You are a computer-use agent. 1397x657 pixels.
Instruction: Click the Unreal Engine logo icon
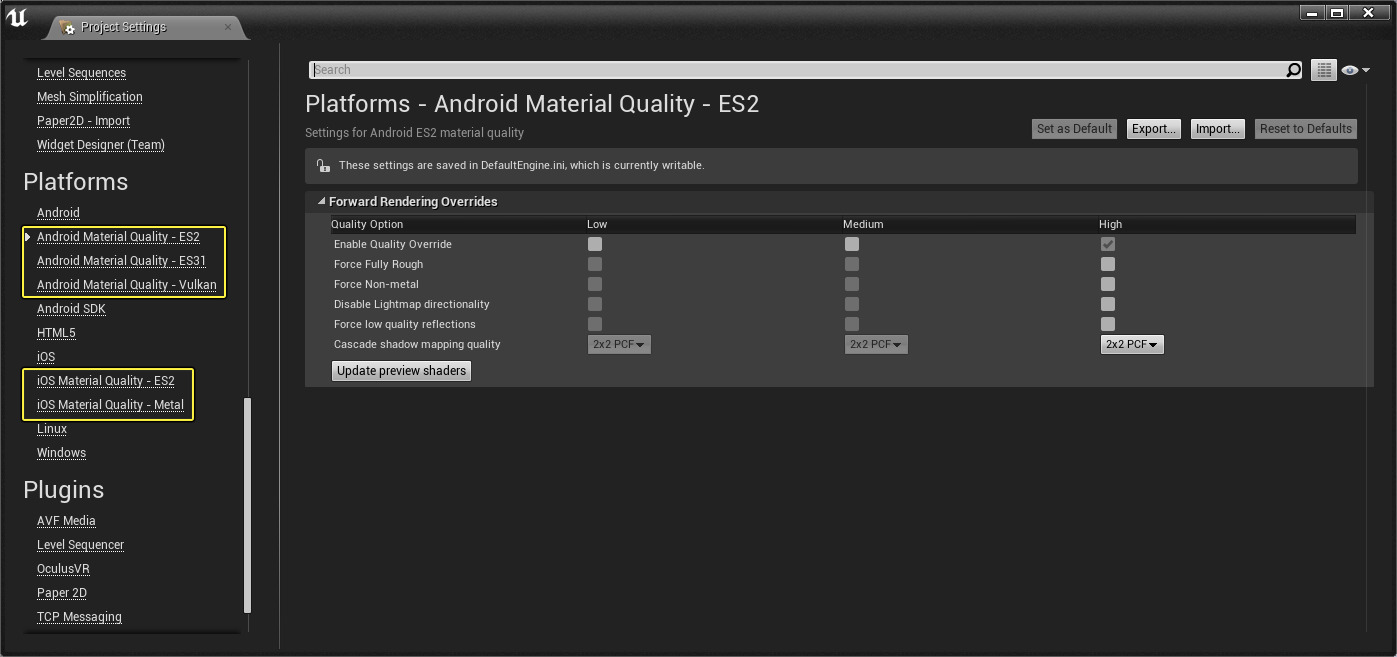pos(17,18)
